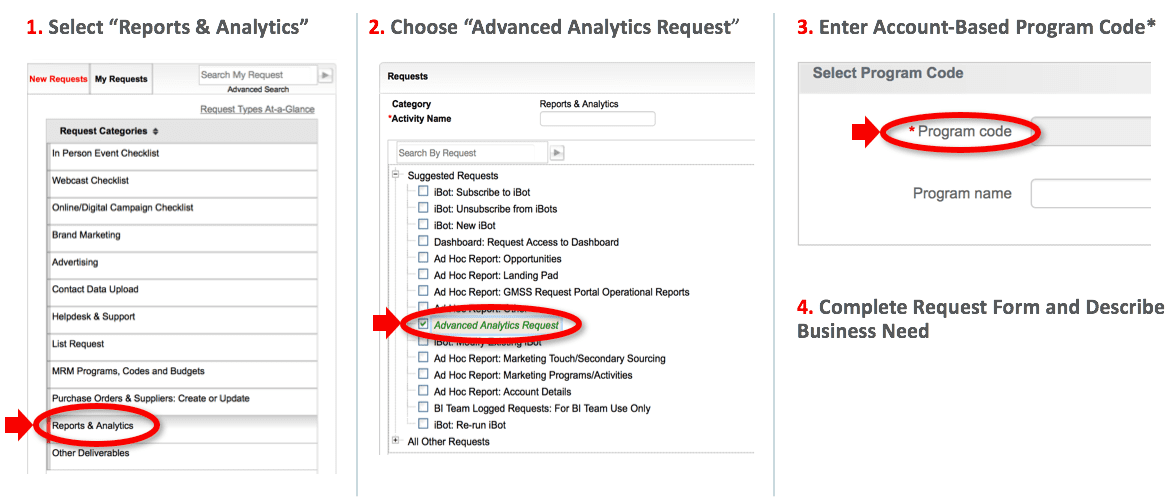Focus the Program name text field
Screen dimensions: 1174x503
coord(1090,193)
